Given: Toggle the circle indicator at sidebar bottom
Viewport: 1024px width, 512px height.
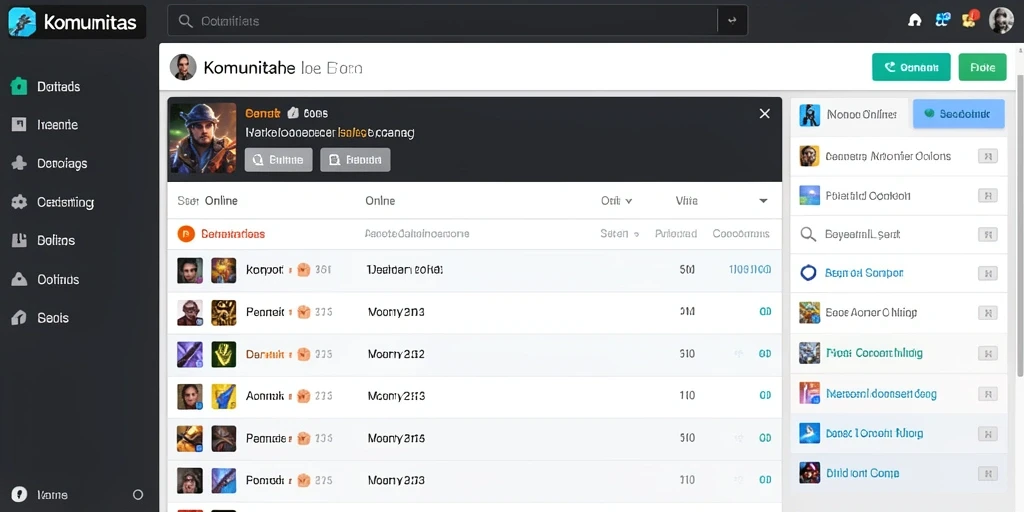Looking at the screenshot, I should (138, 494).
